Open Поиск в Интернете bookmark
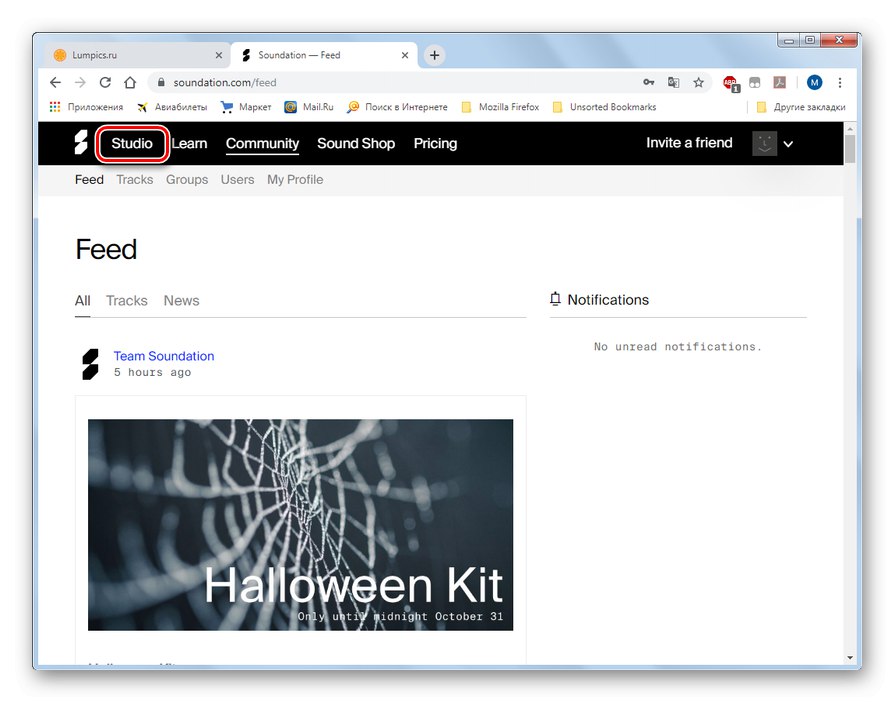Image resolution: width=895 pixels, height=703 pixels. click(397, 107)
